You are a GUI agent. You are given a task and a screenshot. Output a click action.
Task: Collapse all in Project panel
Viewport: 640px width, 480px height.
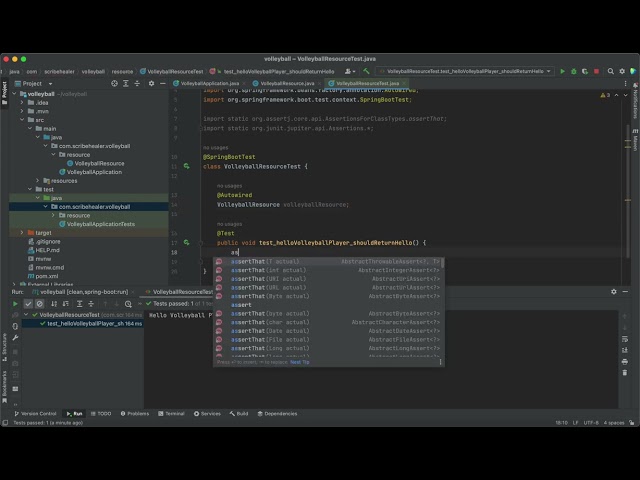click(x=137, y=83)
